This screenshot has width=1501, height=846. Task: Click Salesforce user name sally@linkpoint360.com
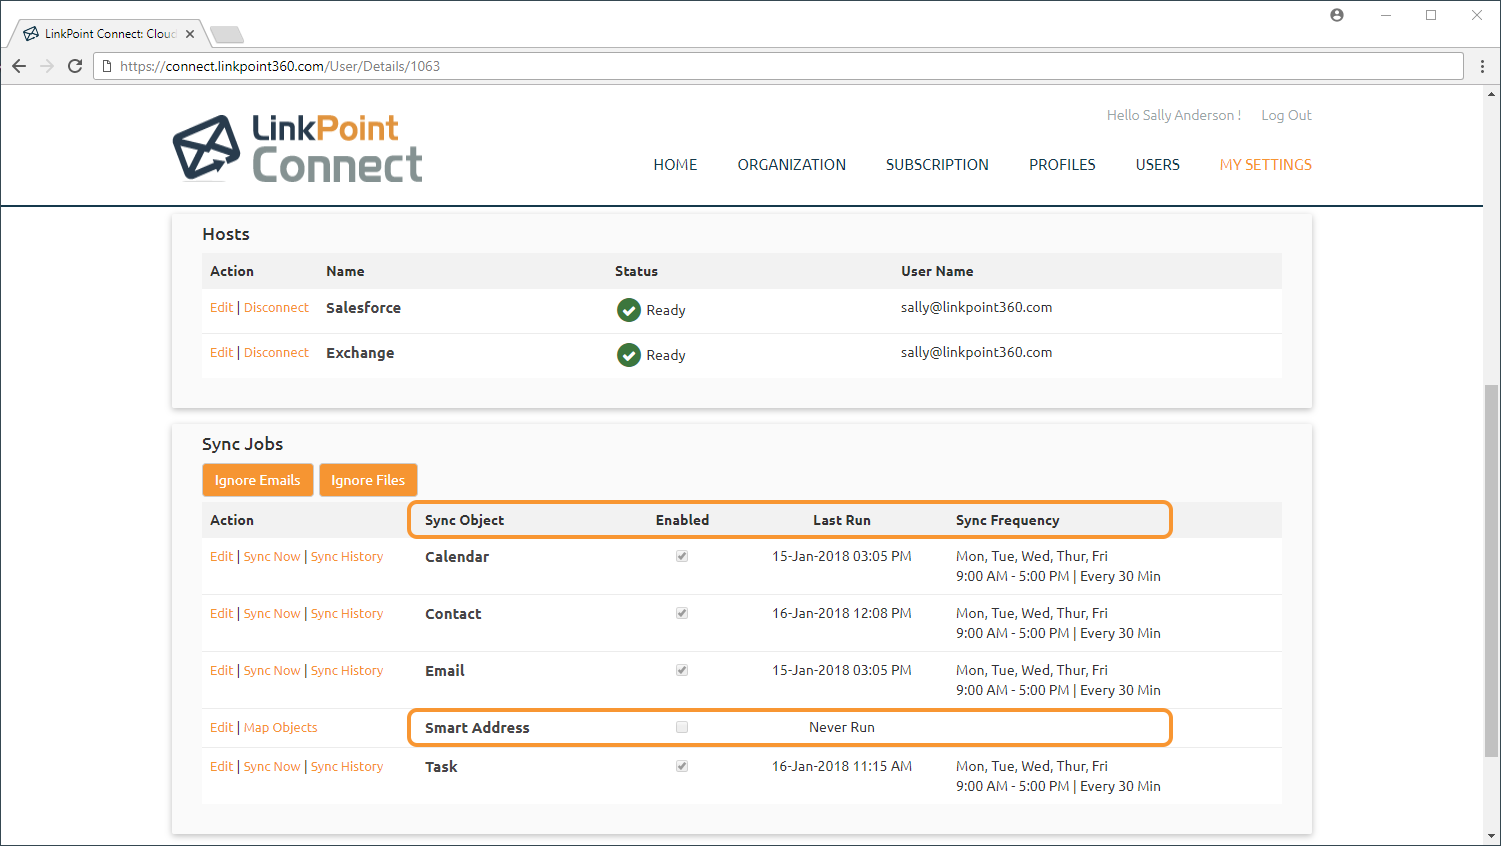pos(976,308)
